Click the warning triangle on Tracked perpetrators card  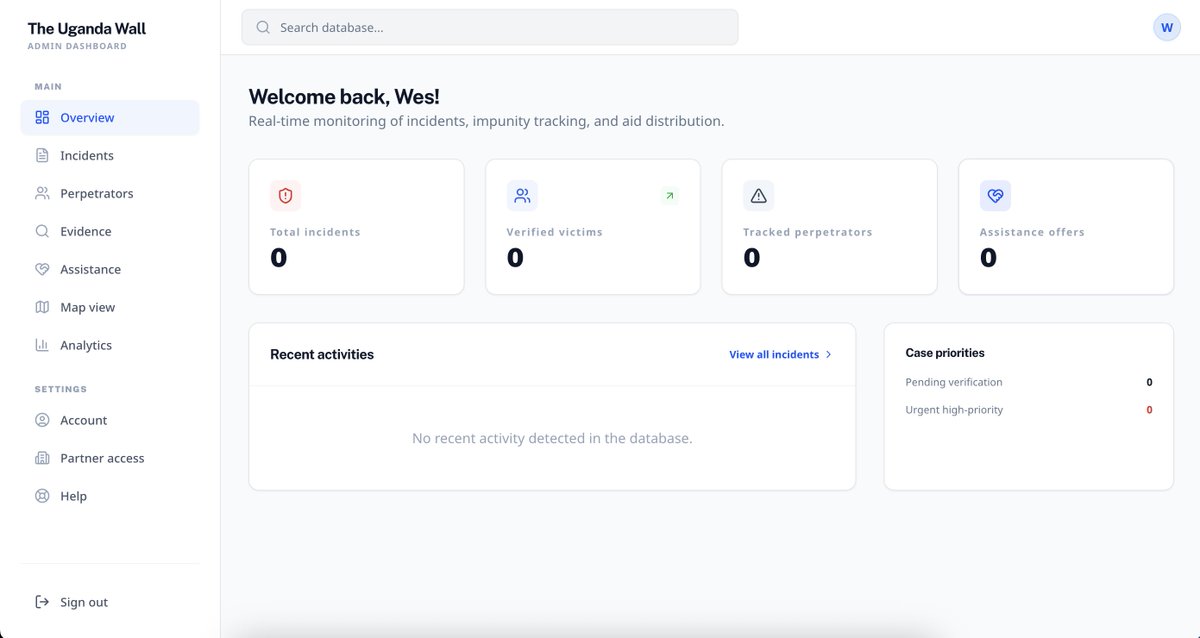click(x=758, y=195)
